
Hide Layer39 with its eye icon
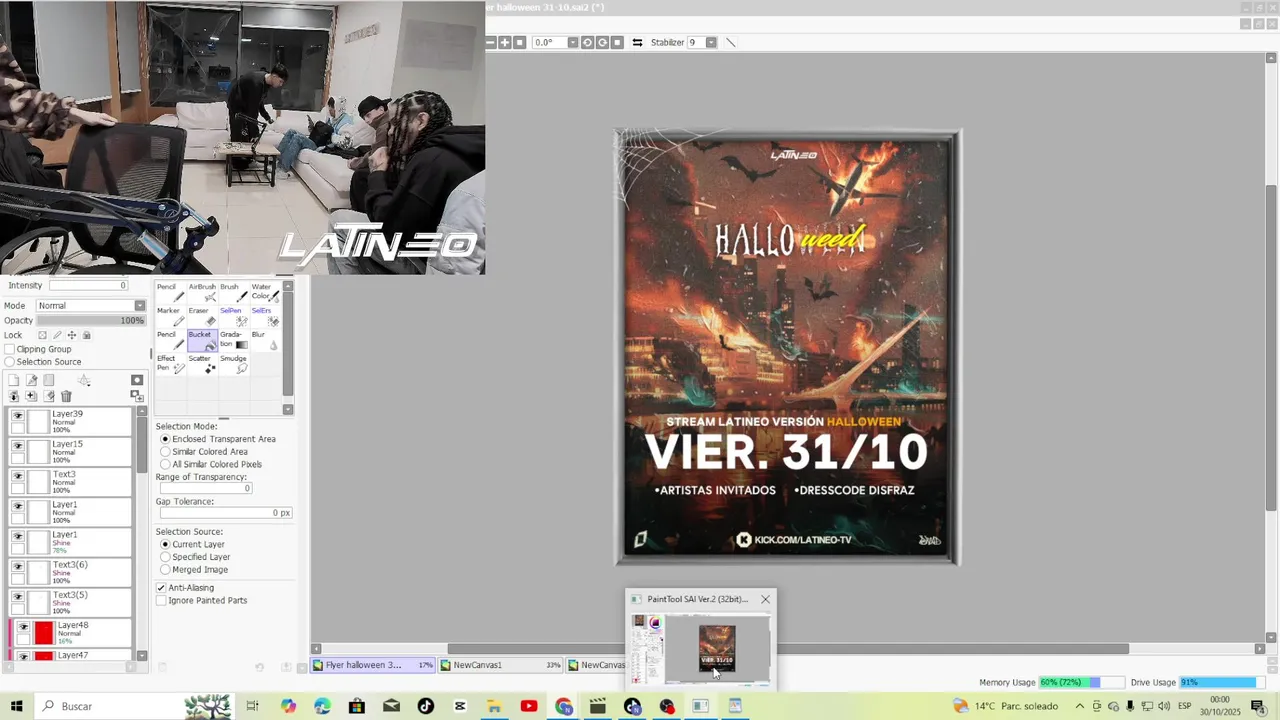pyautogui.click(x=17, y=416)
